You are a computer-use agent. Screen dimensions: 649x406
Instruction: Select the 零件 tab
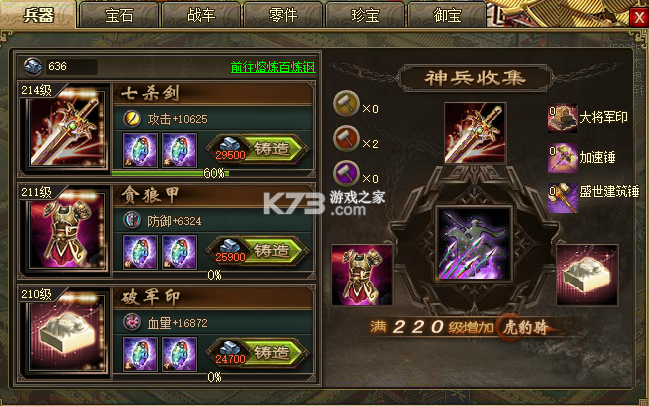[283, 15]
